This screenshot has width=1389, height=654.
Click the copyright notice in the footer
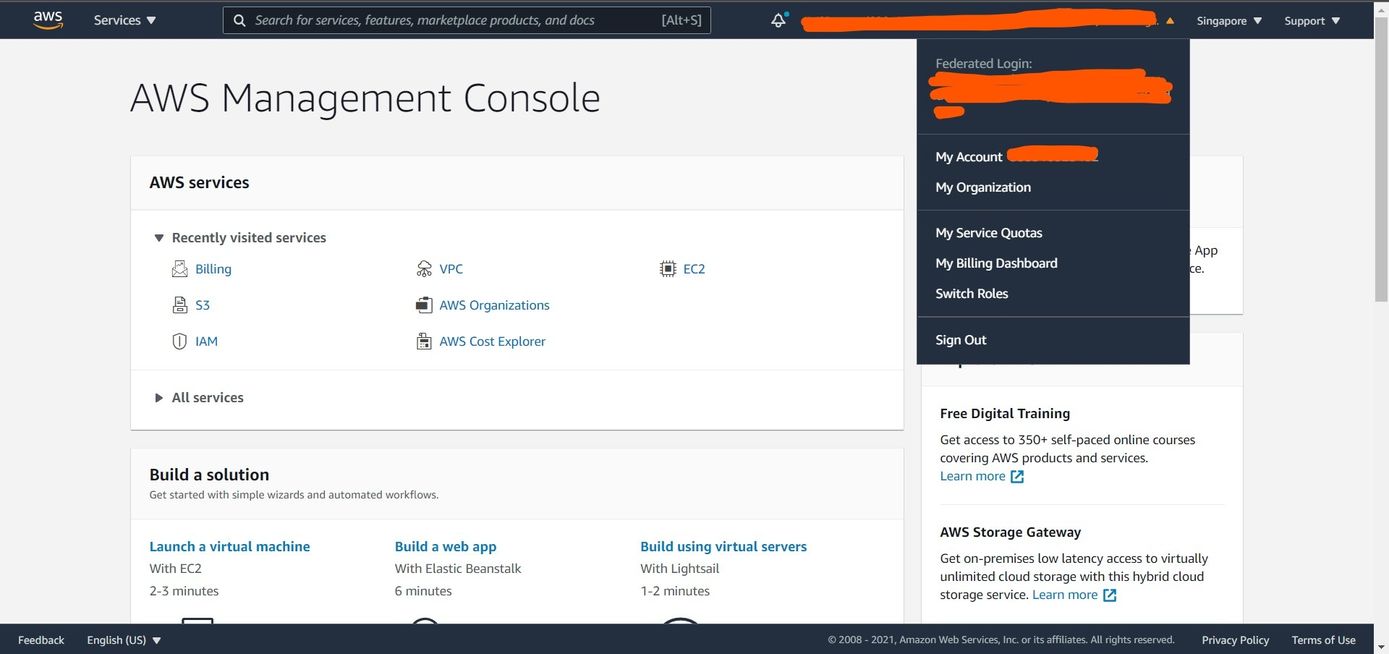1001,640
